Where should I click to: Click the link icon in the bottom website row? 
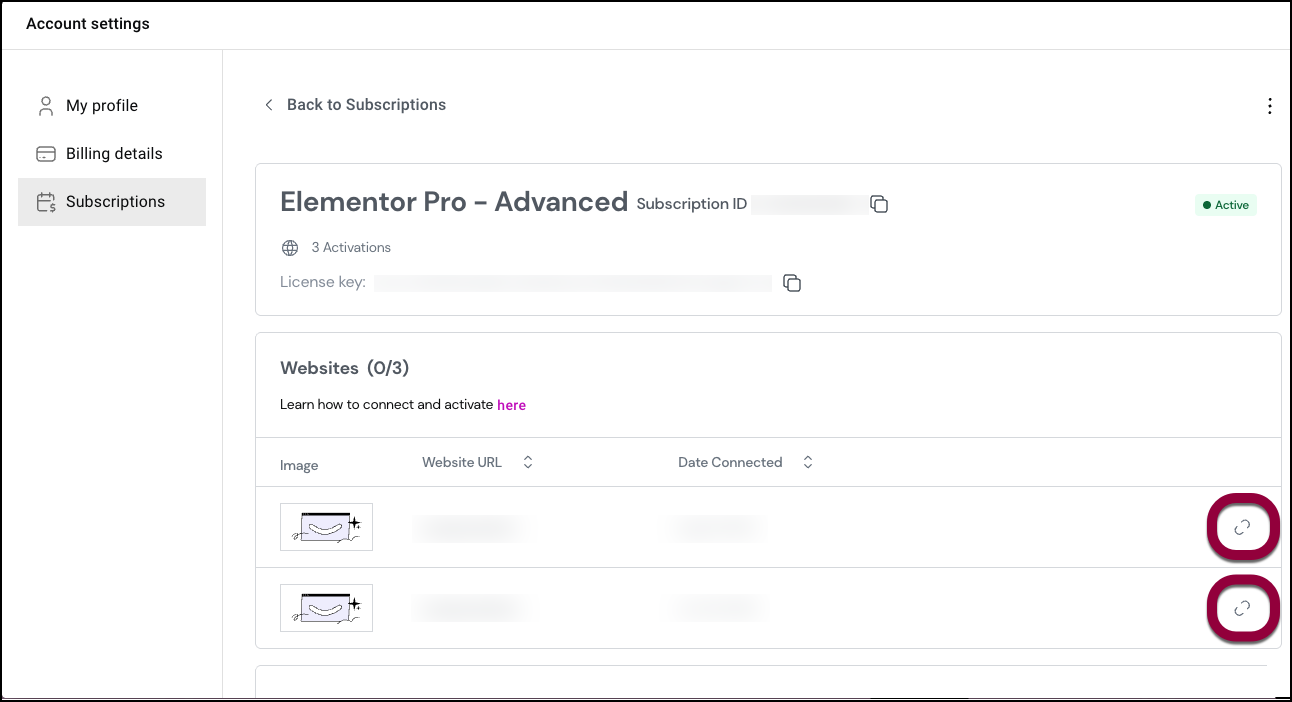(1242, 608)
